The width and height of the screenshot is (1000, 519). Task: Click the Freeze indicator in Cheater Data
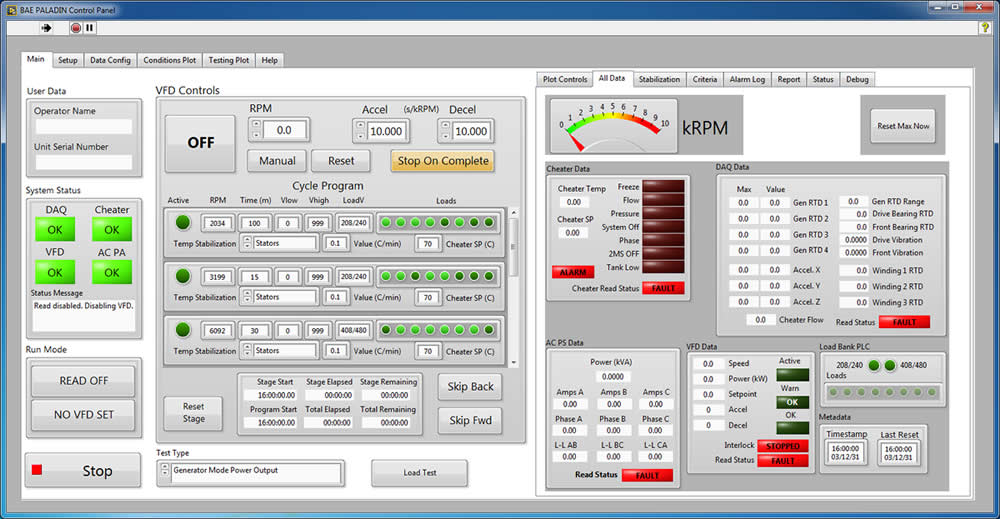(663, 187)
